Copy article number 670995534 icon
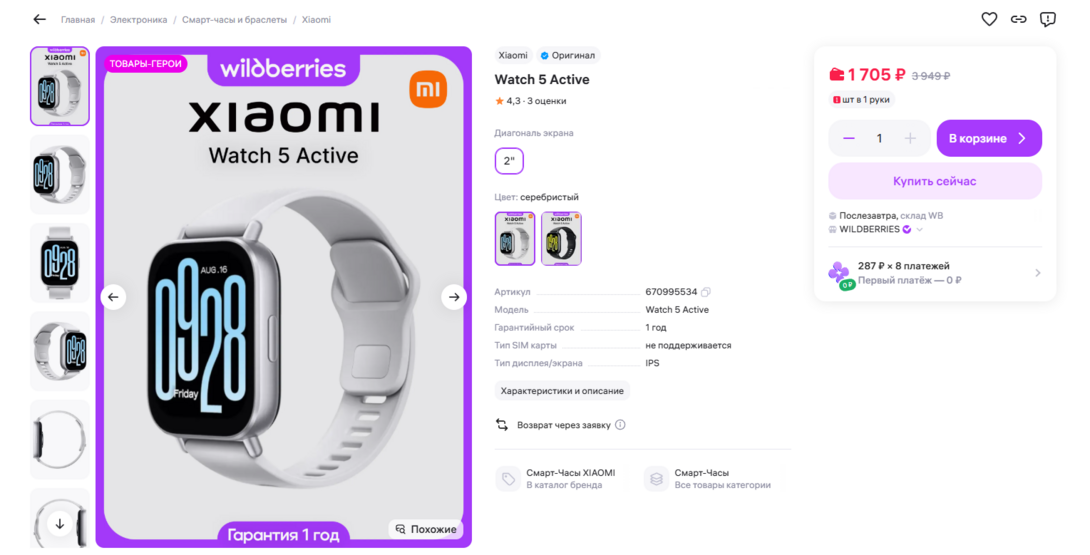This screenshot has width=1090, height=555. pyautogui.click(x=706, y=292)
